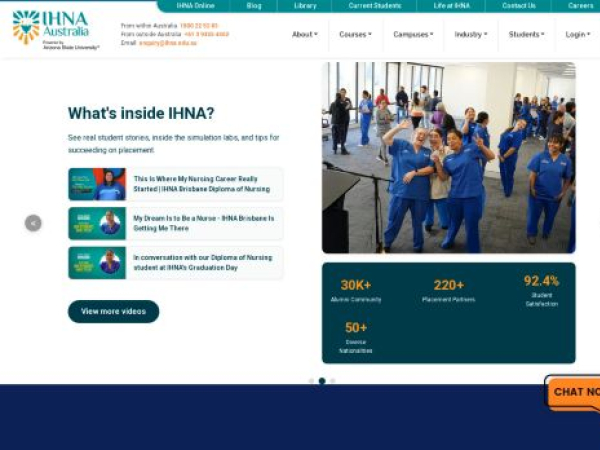Open 'This Is Where My Nursing Career Really Started' title
The image size is (600, 450).
pyautogui.click(x=202, y=184)
